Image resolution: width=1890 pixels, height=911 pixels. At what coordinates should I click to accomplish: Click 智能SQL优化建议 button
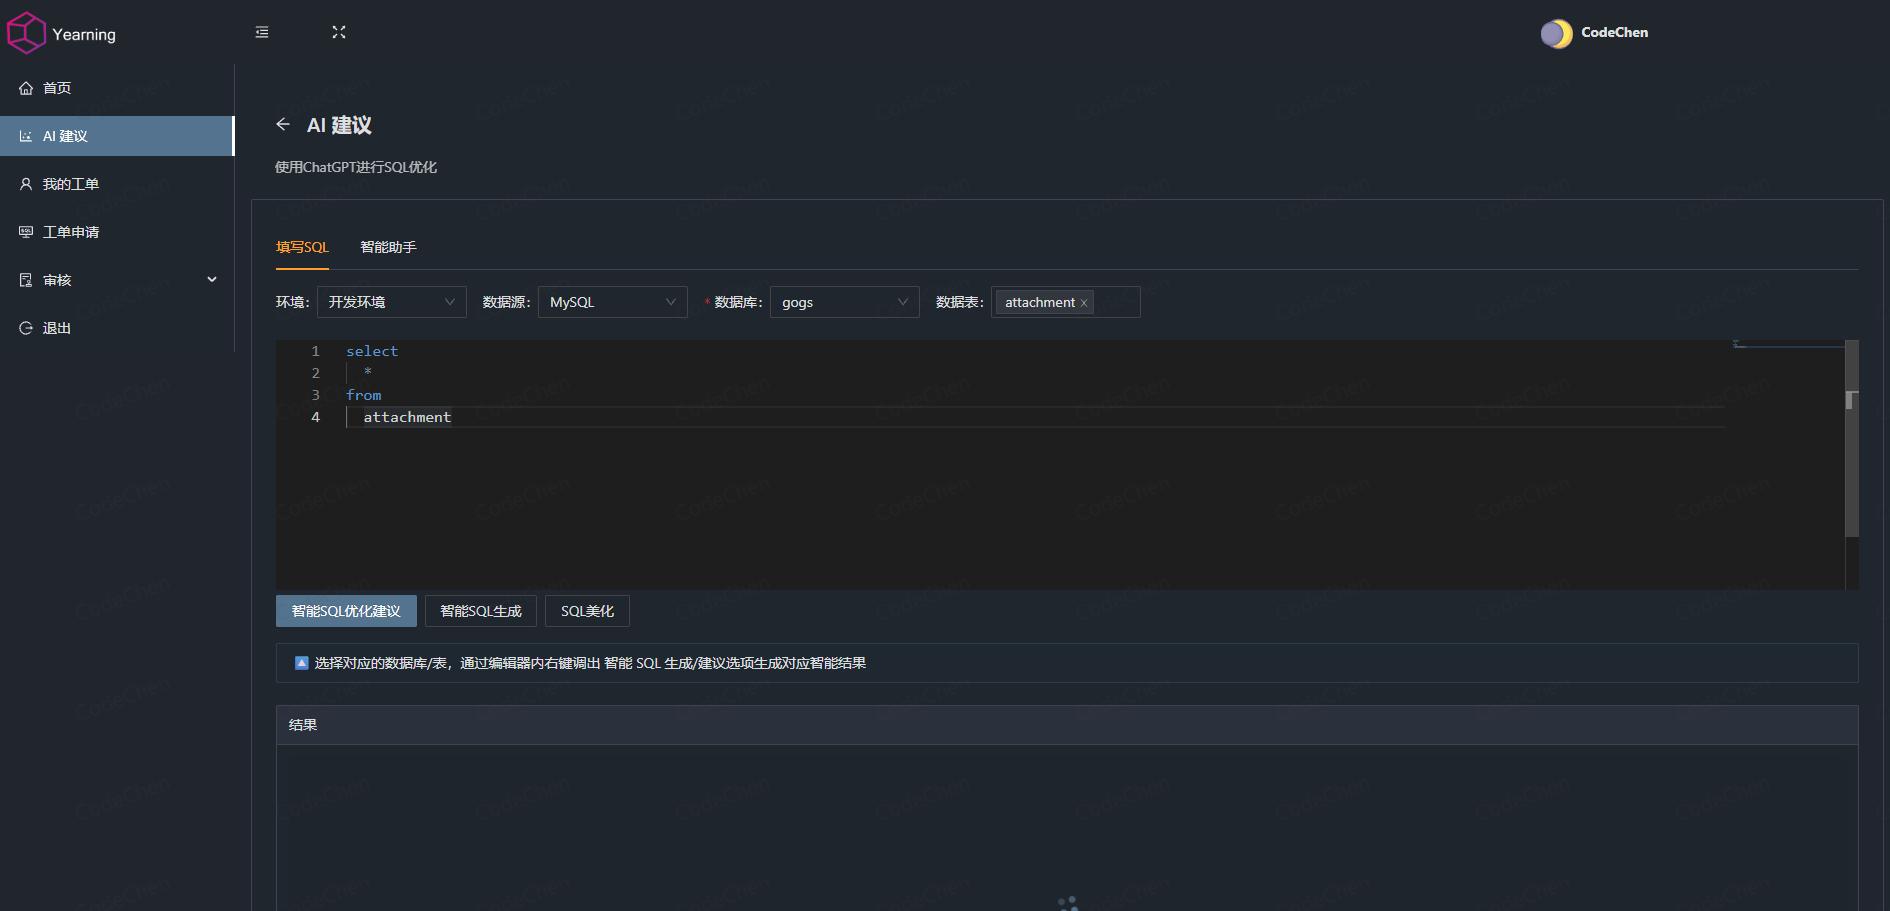click(x=346, y=611)
